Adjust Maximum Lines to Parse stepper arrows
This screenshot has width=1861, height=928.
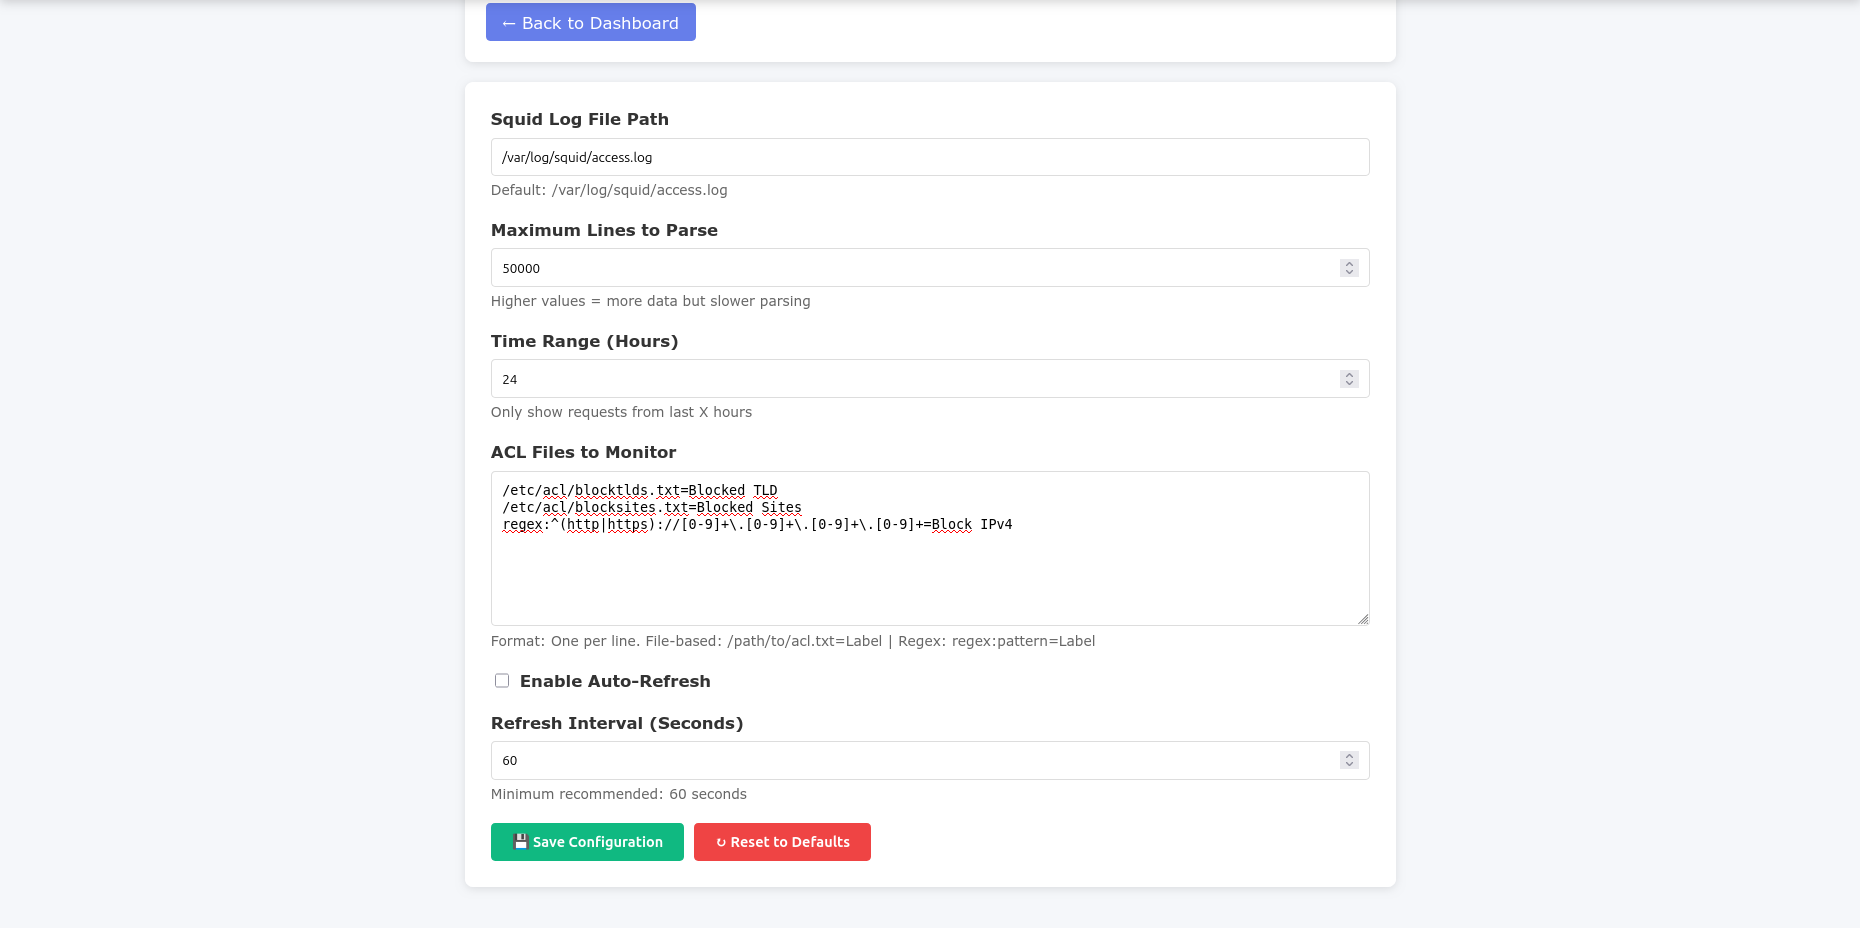tap(1349, 268)
